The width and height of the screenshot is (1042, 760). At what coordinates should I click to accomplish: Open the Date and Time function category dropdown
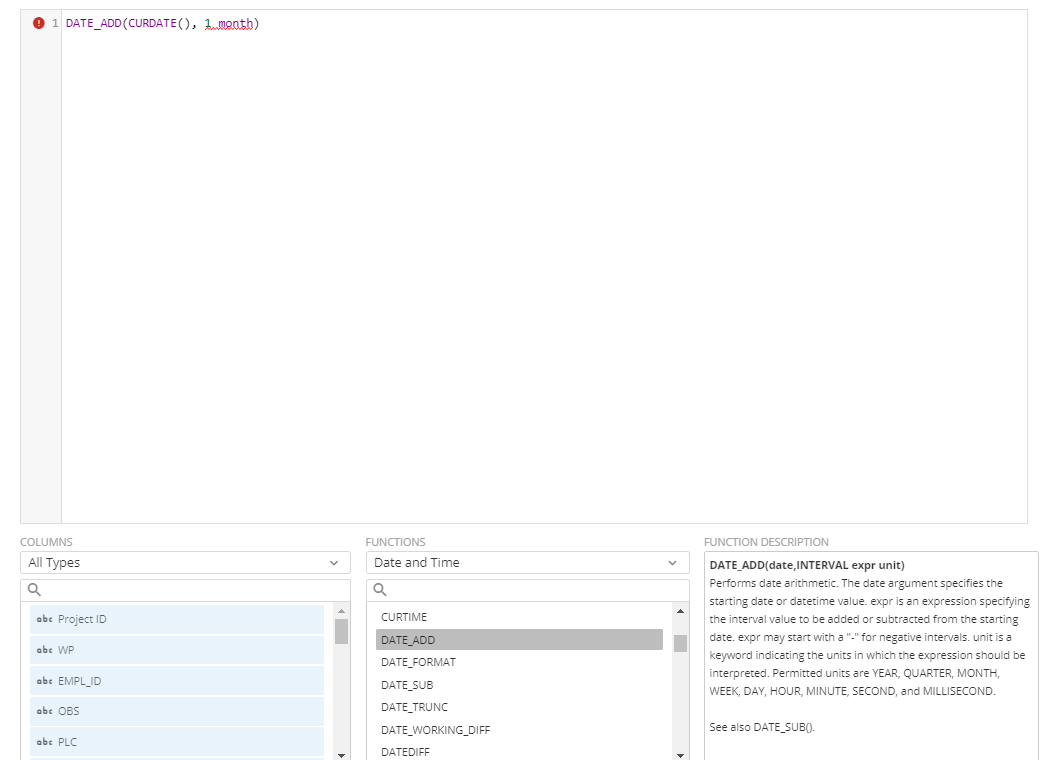(527, 562)
